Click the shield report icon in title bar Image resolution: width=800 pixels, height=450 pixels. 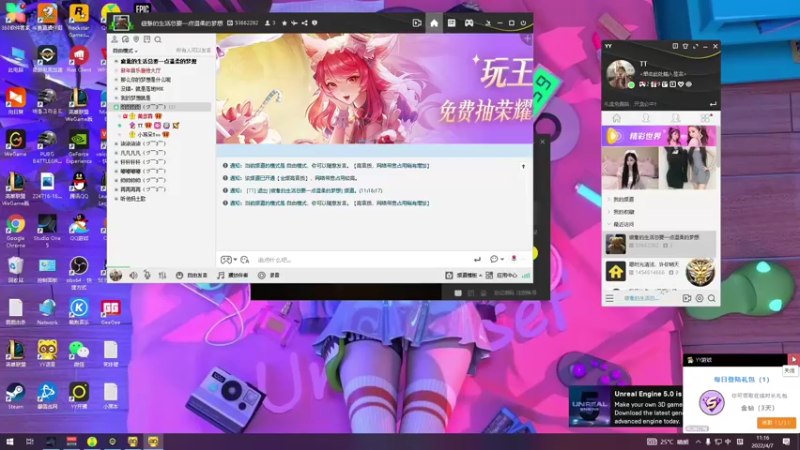tap(315, 23)
